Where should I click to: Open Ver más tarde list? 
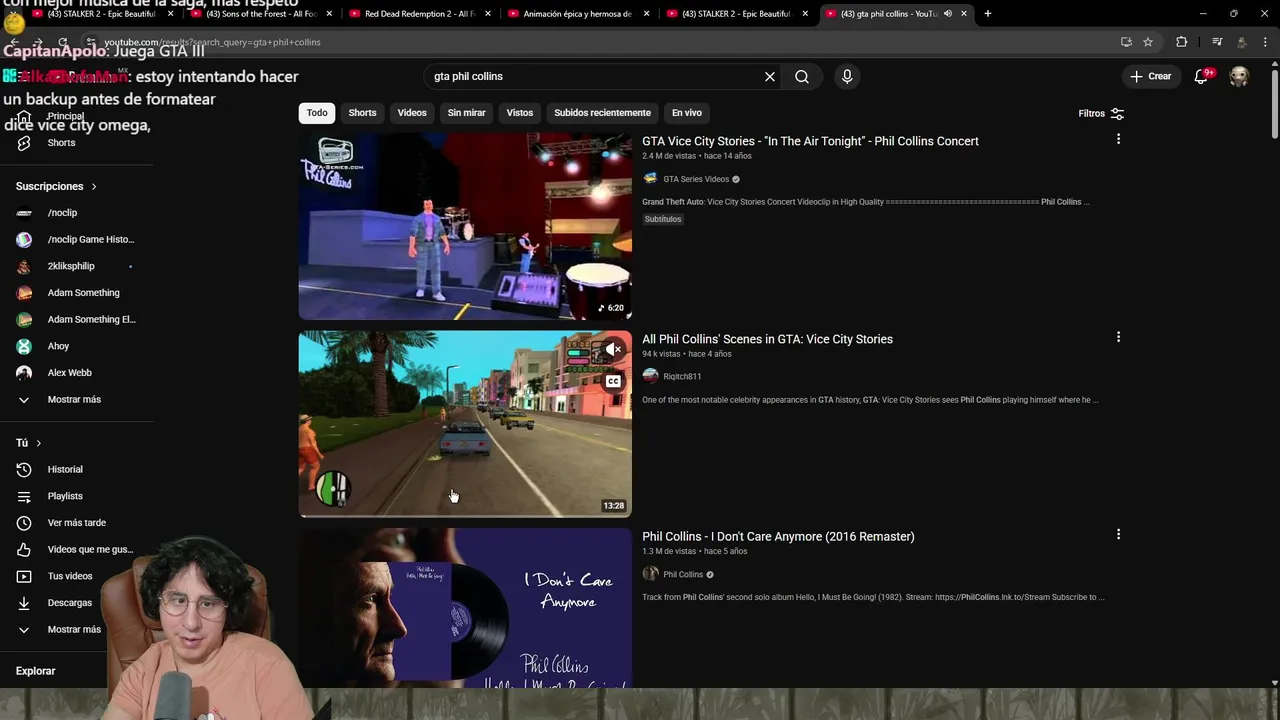coord(75,523)
